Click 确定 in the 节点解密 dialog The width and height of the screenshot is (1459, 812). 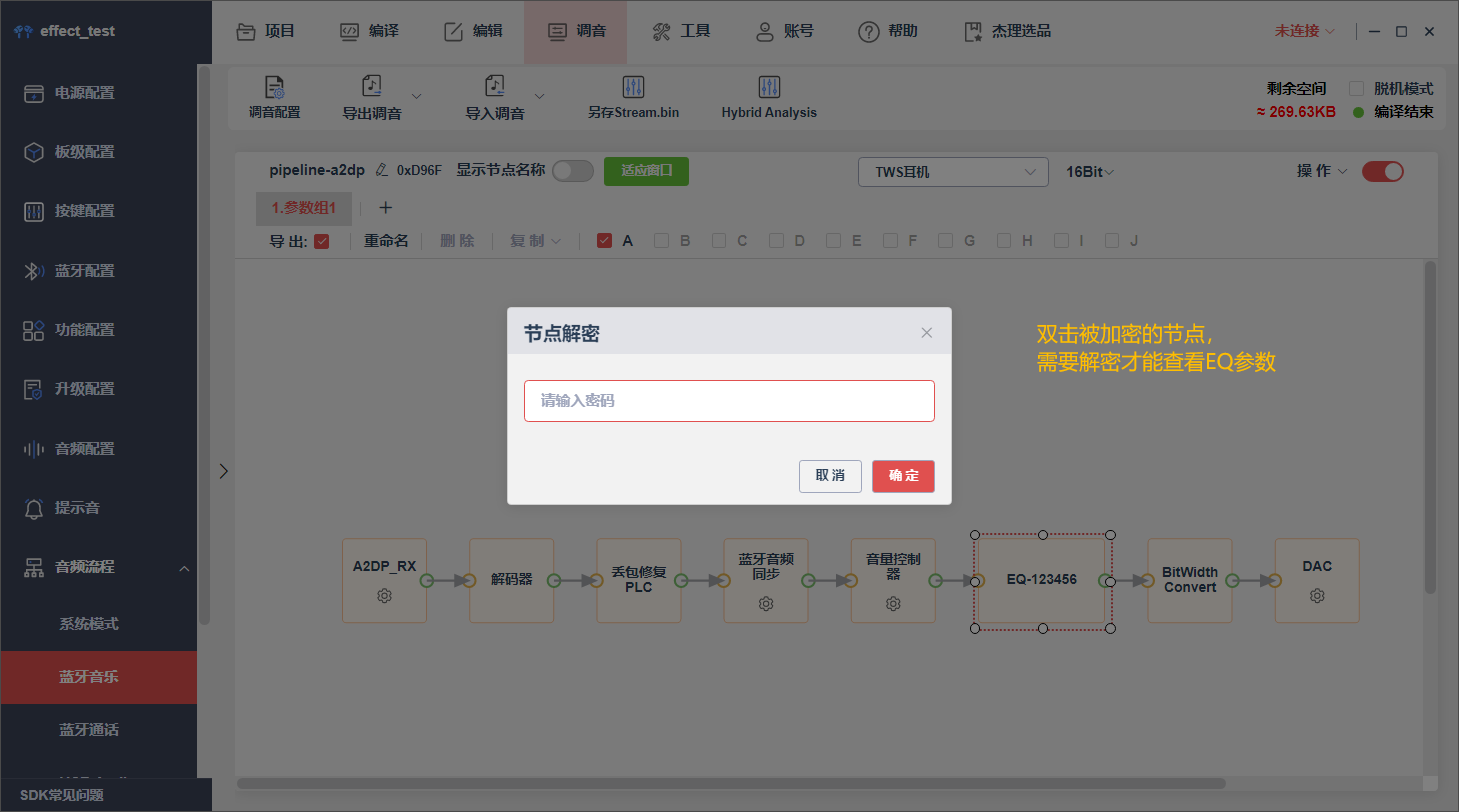pos(903,476)
